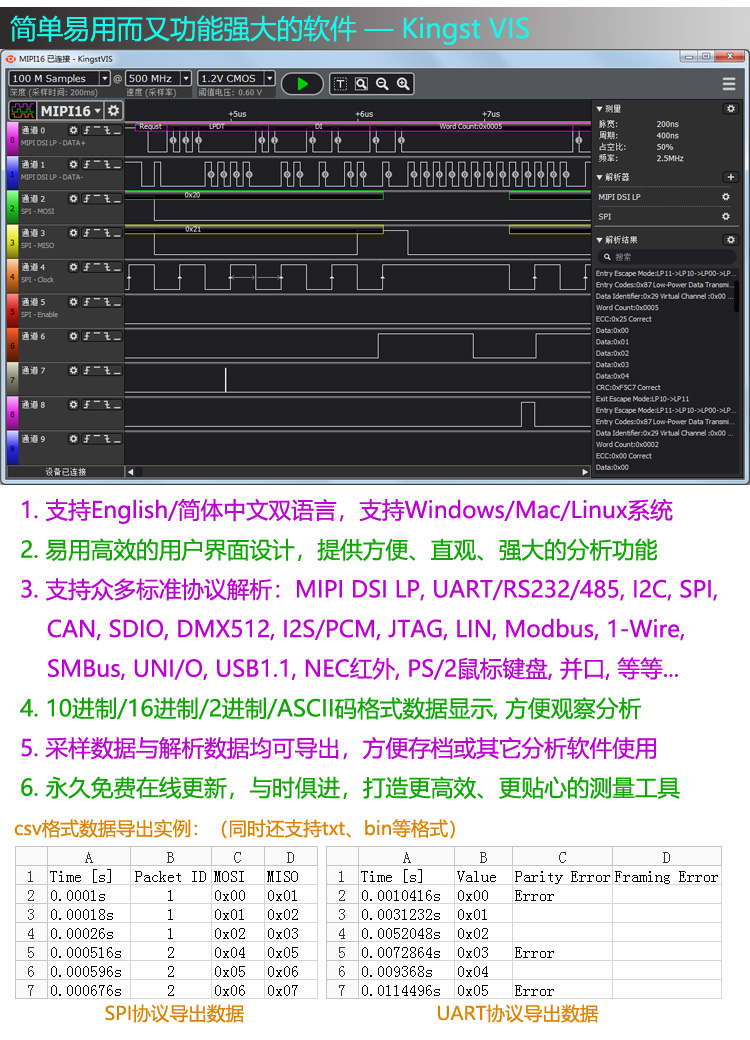Select result row 'Exit Escape Mode:LP10->LP11'
Screen dimensions: 750x1040
tap(643, 399)
